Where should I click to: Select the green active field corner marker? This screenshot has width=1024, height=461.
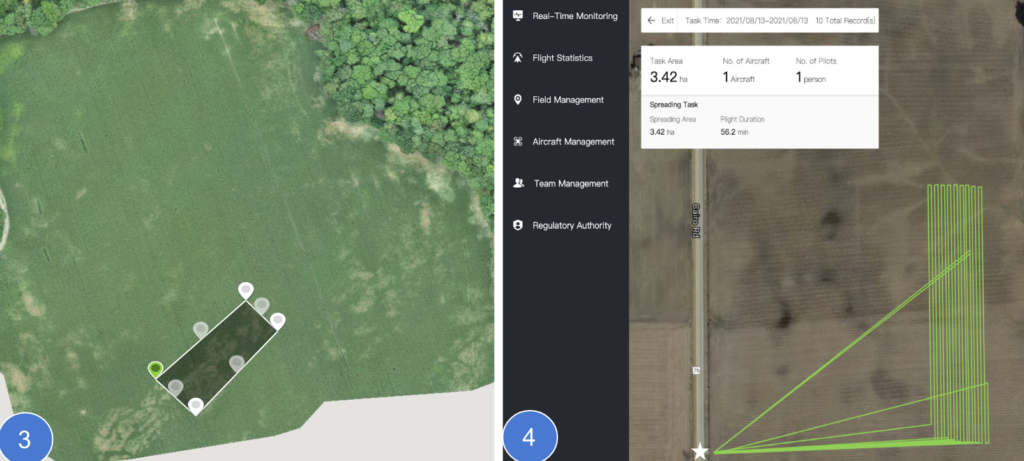pyautogui.click(x=155, y=370)
